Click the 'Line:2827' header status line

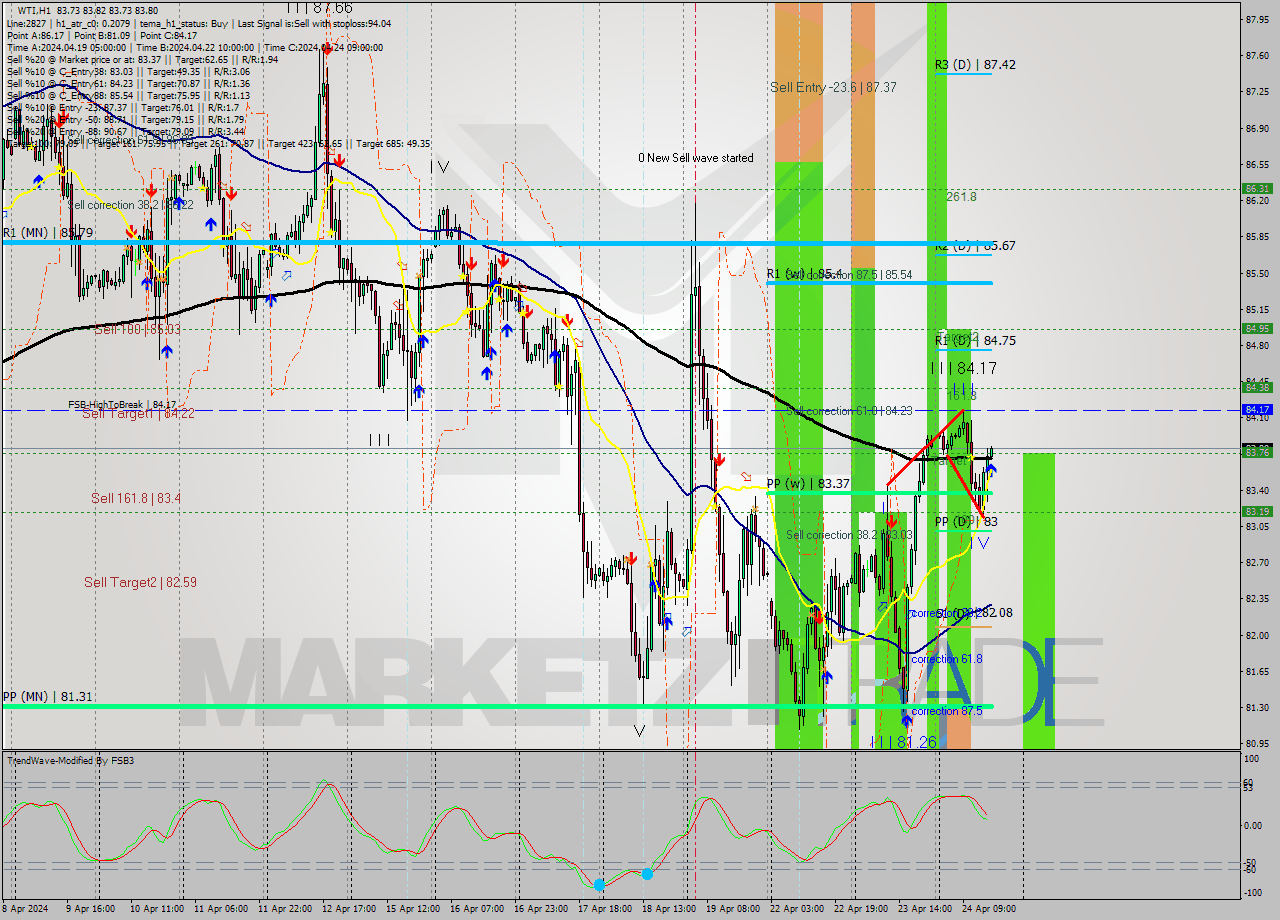26,23
